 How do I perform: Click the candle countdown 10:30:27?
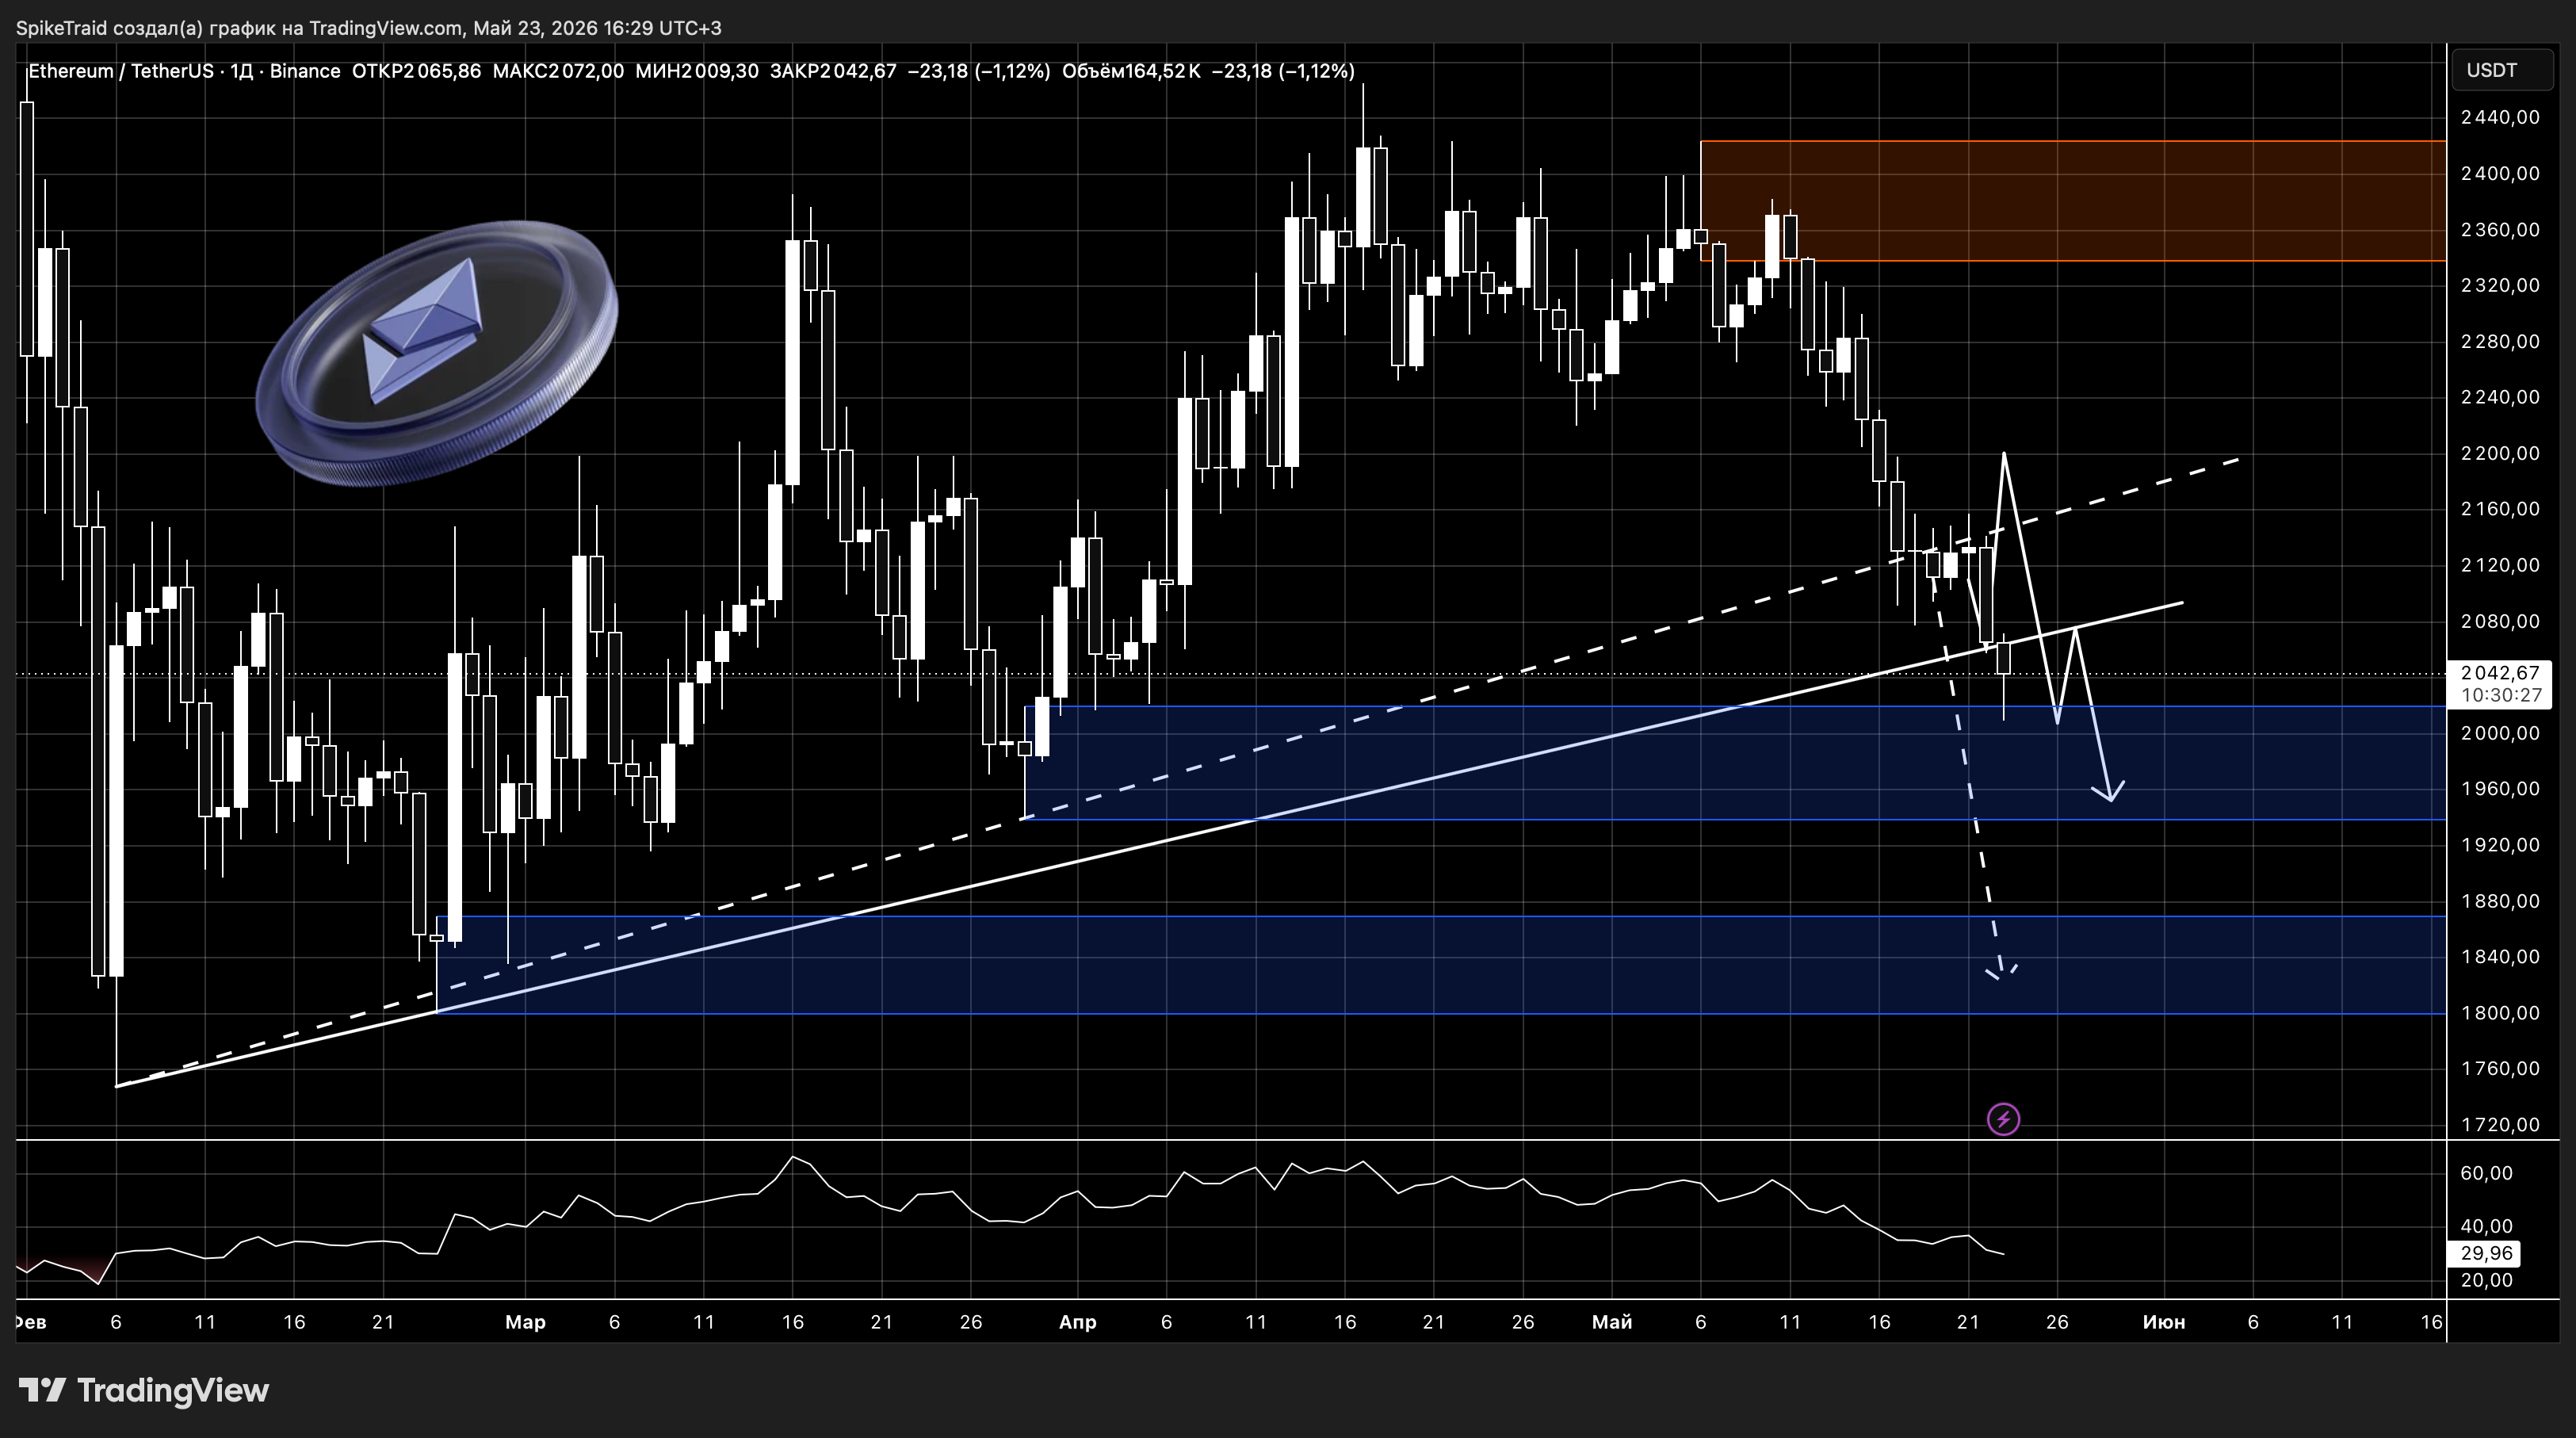2500,695
